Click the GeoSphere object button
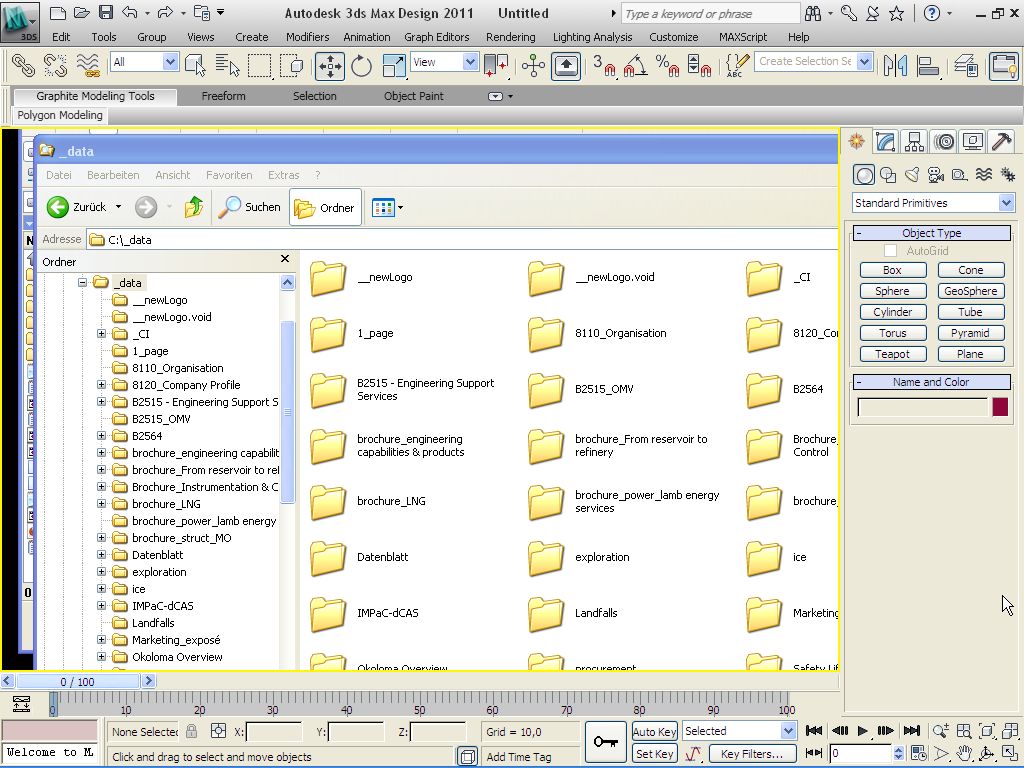 tap(970, 291)
